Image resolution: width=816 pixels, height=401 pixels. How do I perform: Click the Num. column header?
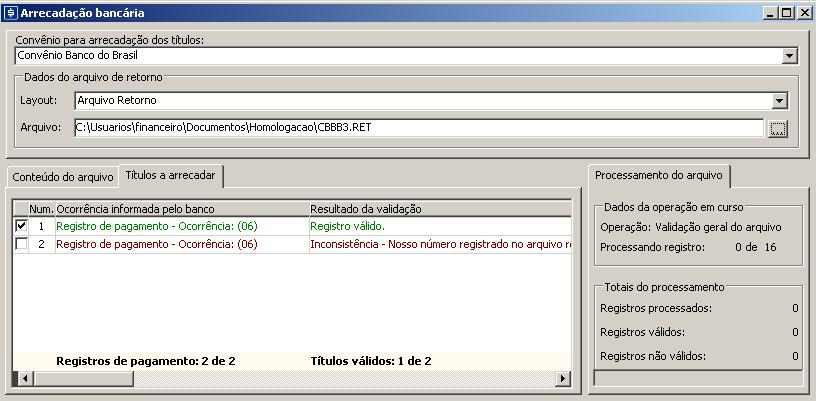coord(41,209)
